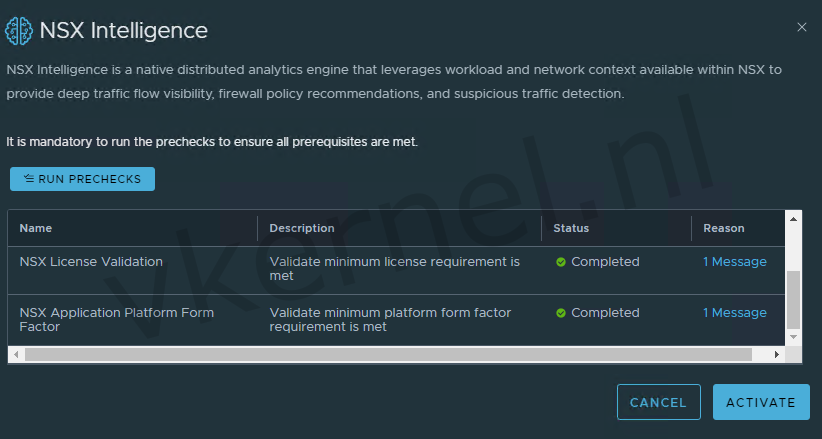Viewport: 822px width, 439px height.
Task: Select NSX Application Platform Form Factor name
Action: click(116, 319)
